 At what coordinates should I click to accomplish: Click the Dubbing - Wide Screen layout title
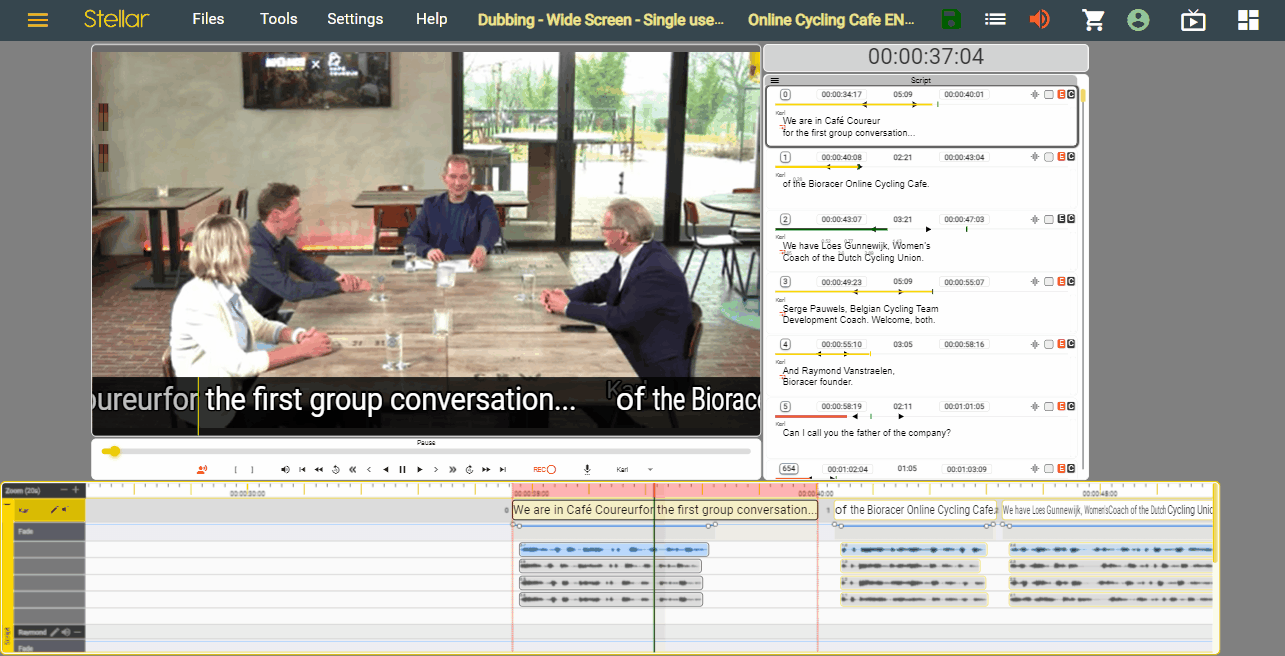(x=601, y=19)
